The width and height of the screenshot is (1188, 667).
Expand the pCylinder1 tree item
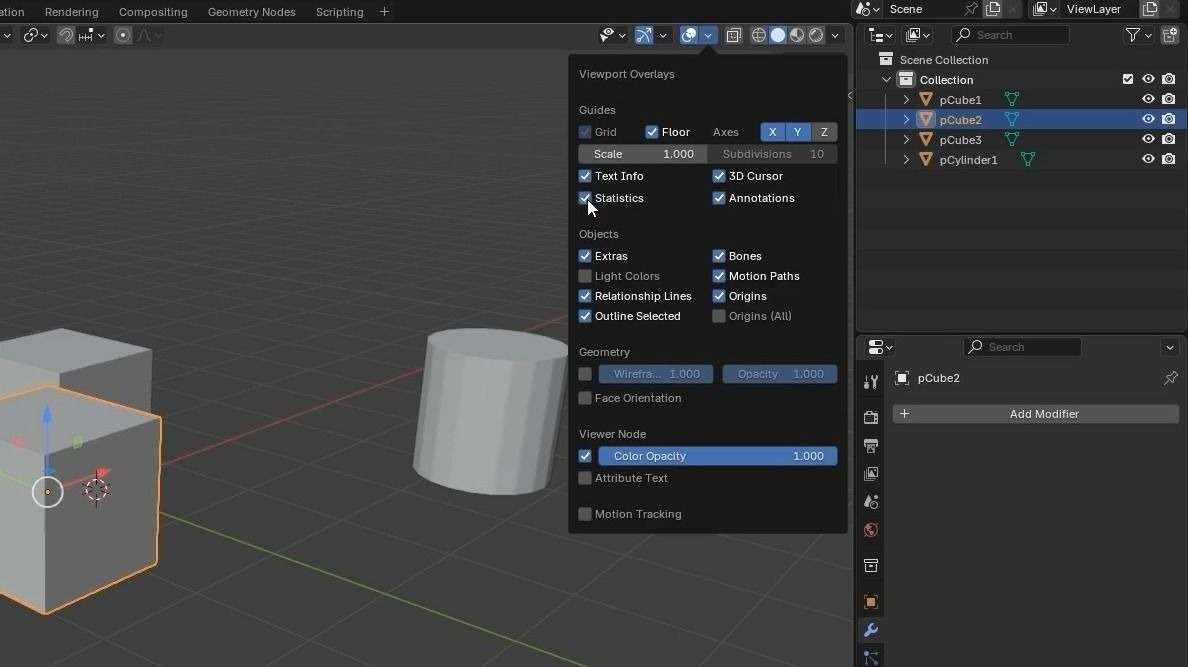pyautogui.click(x=906, y=159)
